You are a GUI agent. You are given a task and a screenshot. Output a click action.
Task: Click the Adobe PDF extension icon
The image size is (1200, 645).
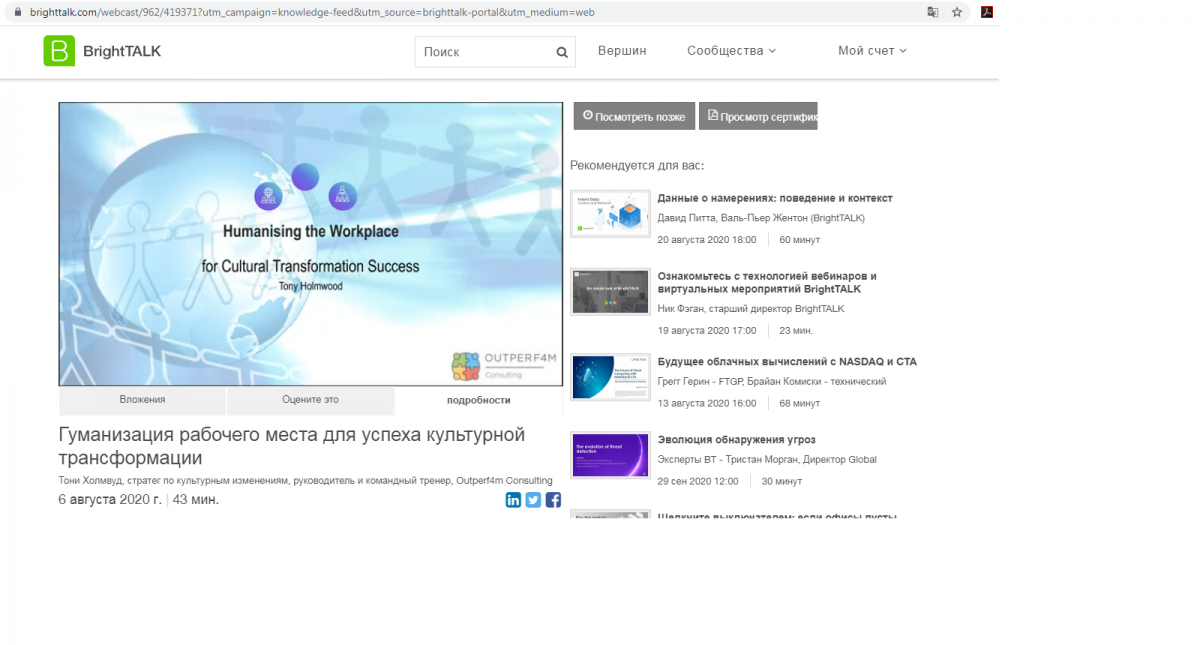point(986,12)
